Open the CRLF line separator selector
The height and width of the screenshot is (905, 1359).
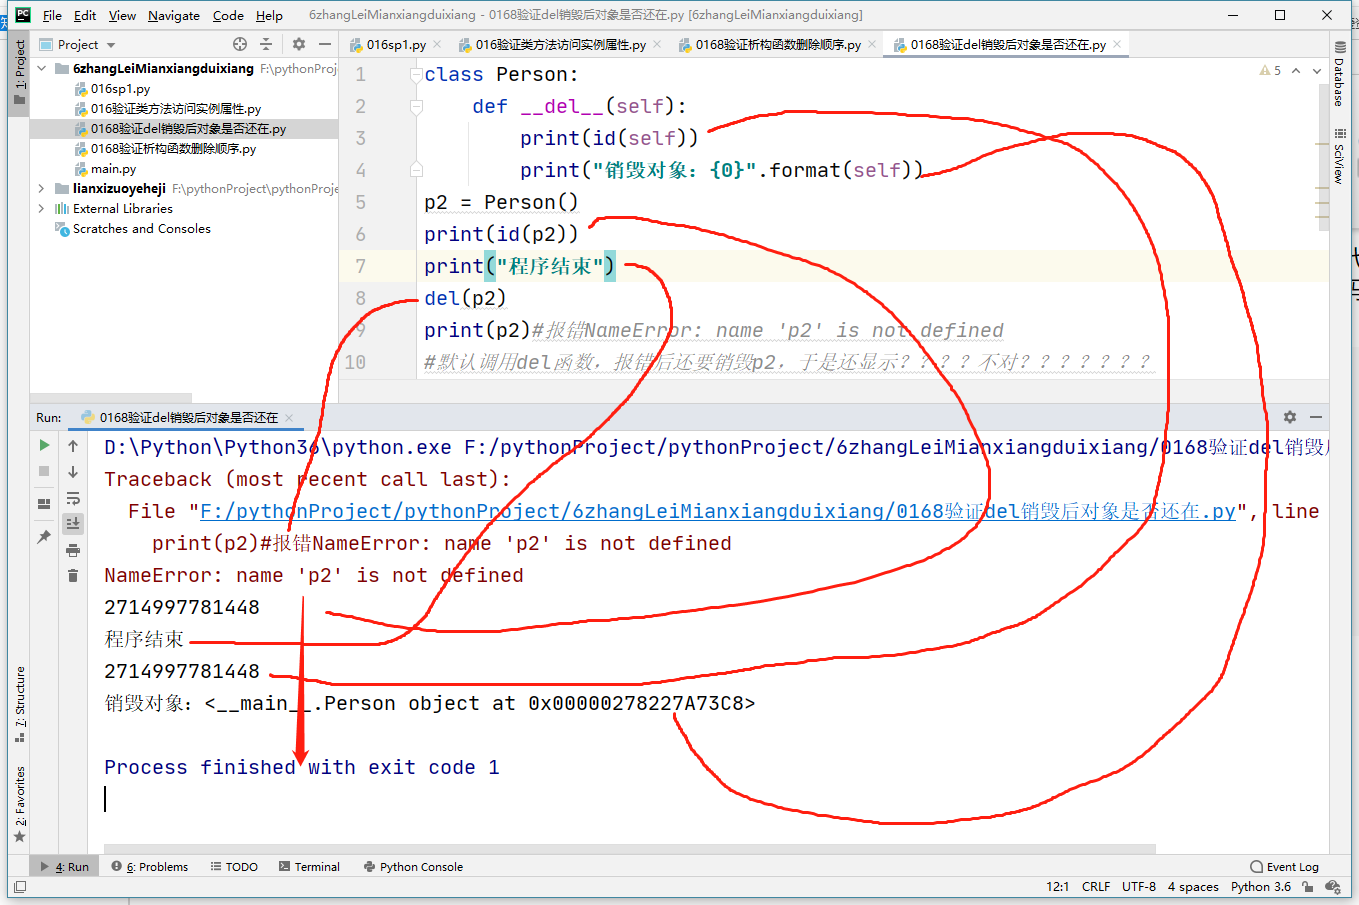click(1096, 886)
